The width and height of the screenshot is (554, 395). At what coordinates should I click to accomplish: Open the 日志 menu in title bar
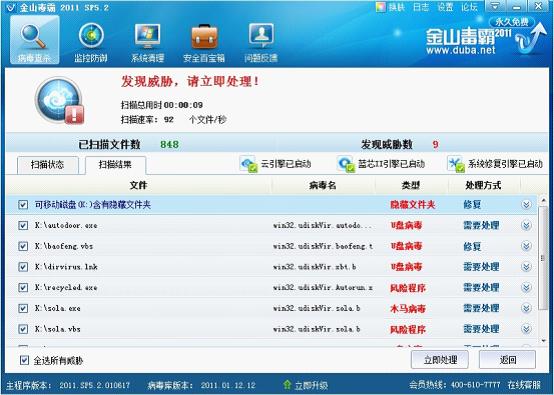point(420,7)
